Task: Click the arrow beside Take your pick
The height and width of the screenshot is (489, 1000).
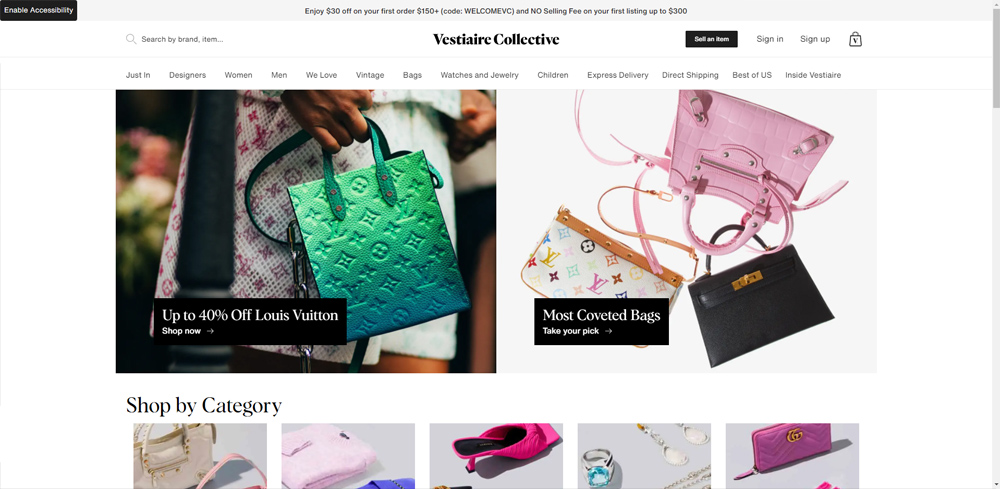Action: coord(608,331)
